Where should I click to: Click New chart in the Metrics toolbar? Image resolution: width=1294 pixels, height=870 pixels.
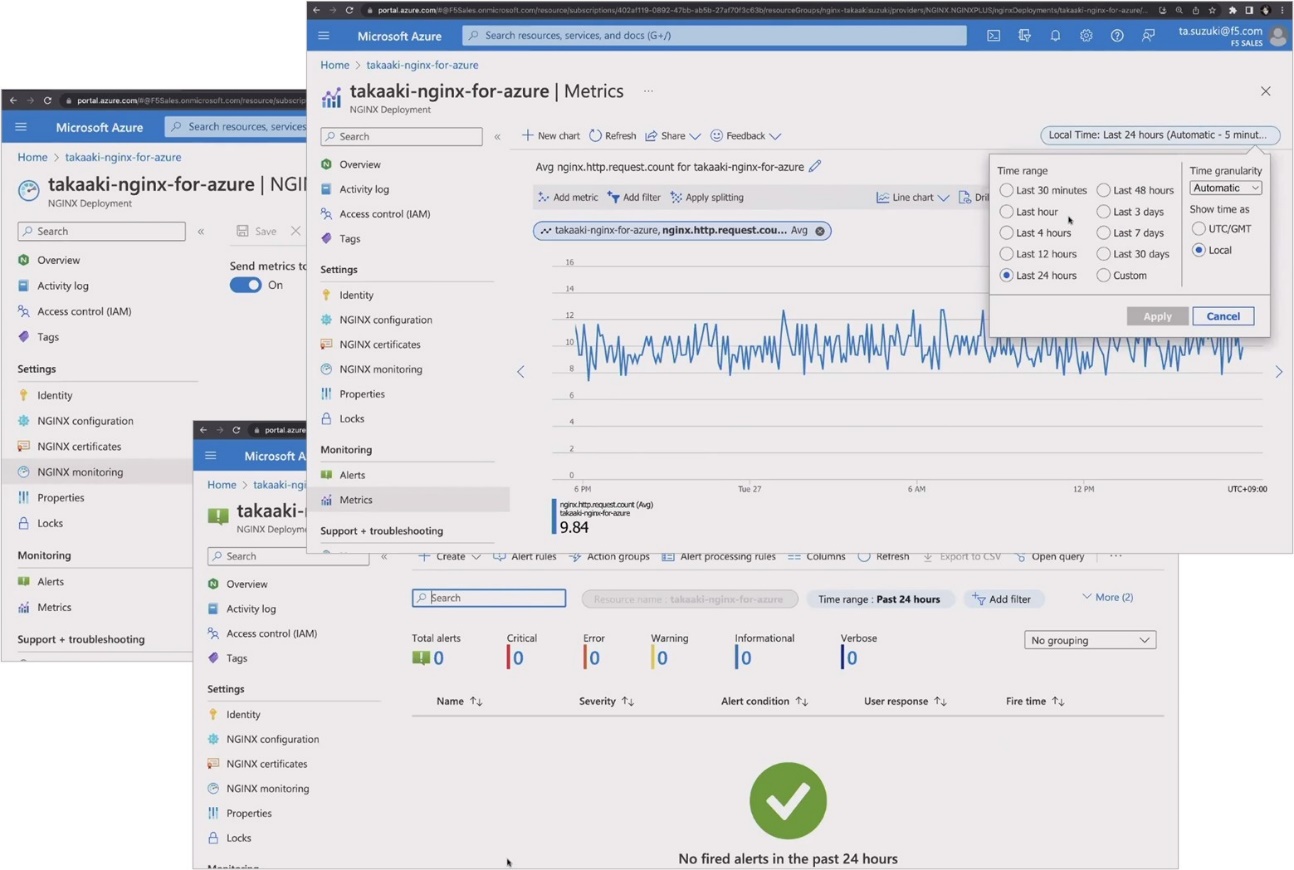(551, 136)
